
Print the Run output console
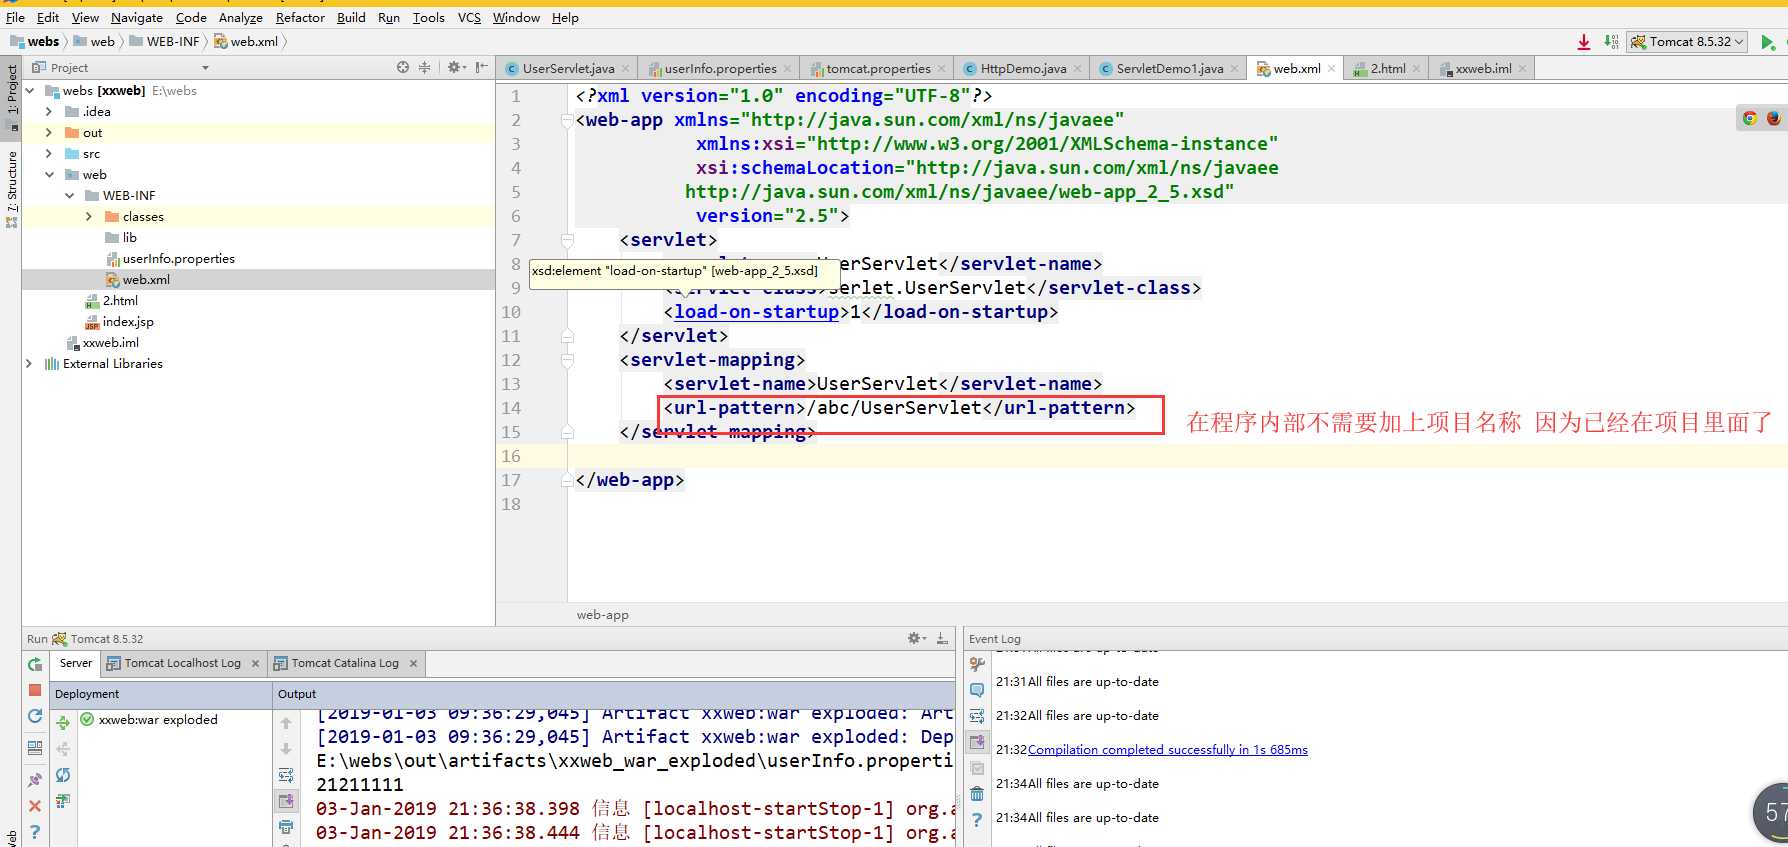pyautogui.click(x=286, y=827)
